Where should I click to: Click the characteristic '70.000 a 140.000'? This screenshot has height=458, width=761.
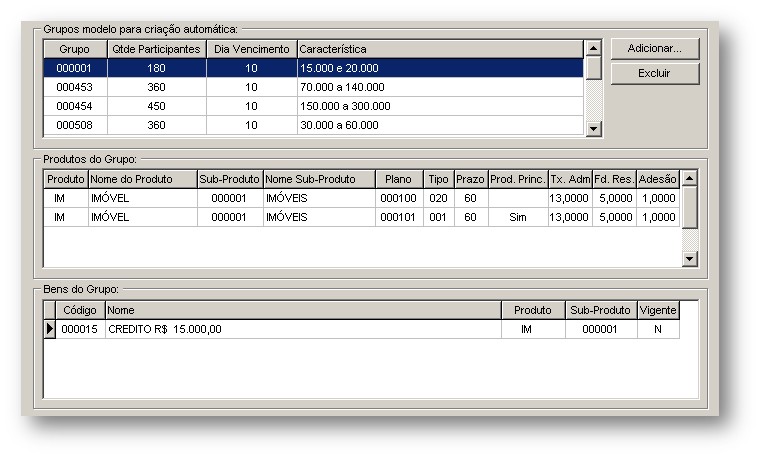pyautogui.click(x=342, y=87)
